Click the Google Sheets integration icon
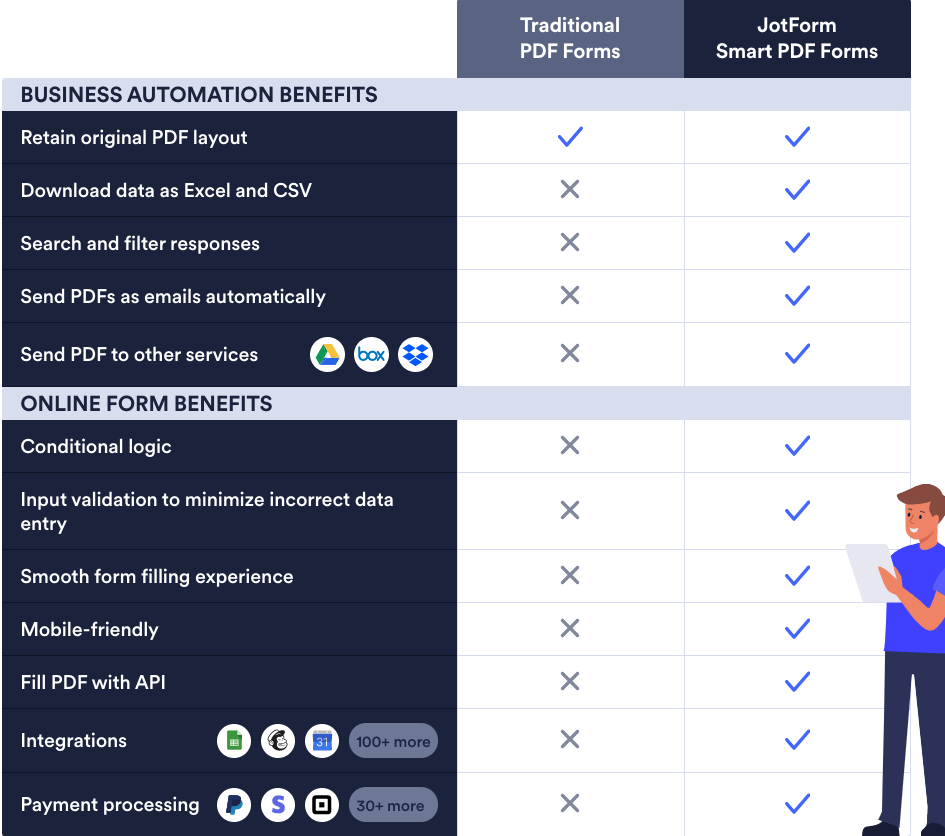Screen dimensions: 945x836 pyautogui.click(x=234, y=741)
